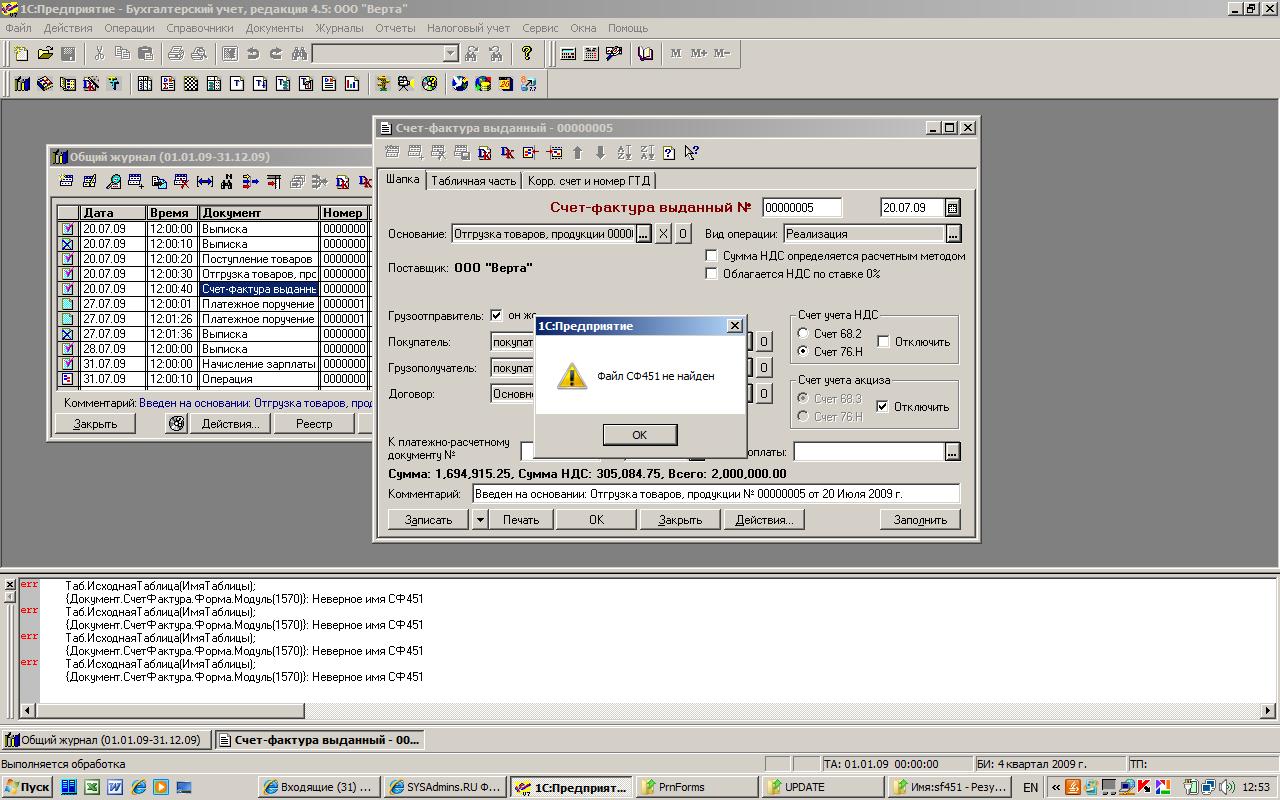Screen dimensions: 1280x800
Task: Select the Счет 68.2 radio button
Action: pyautogui.click(x=803, y=334)
